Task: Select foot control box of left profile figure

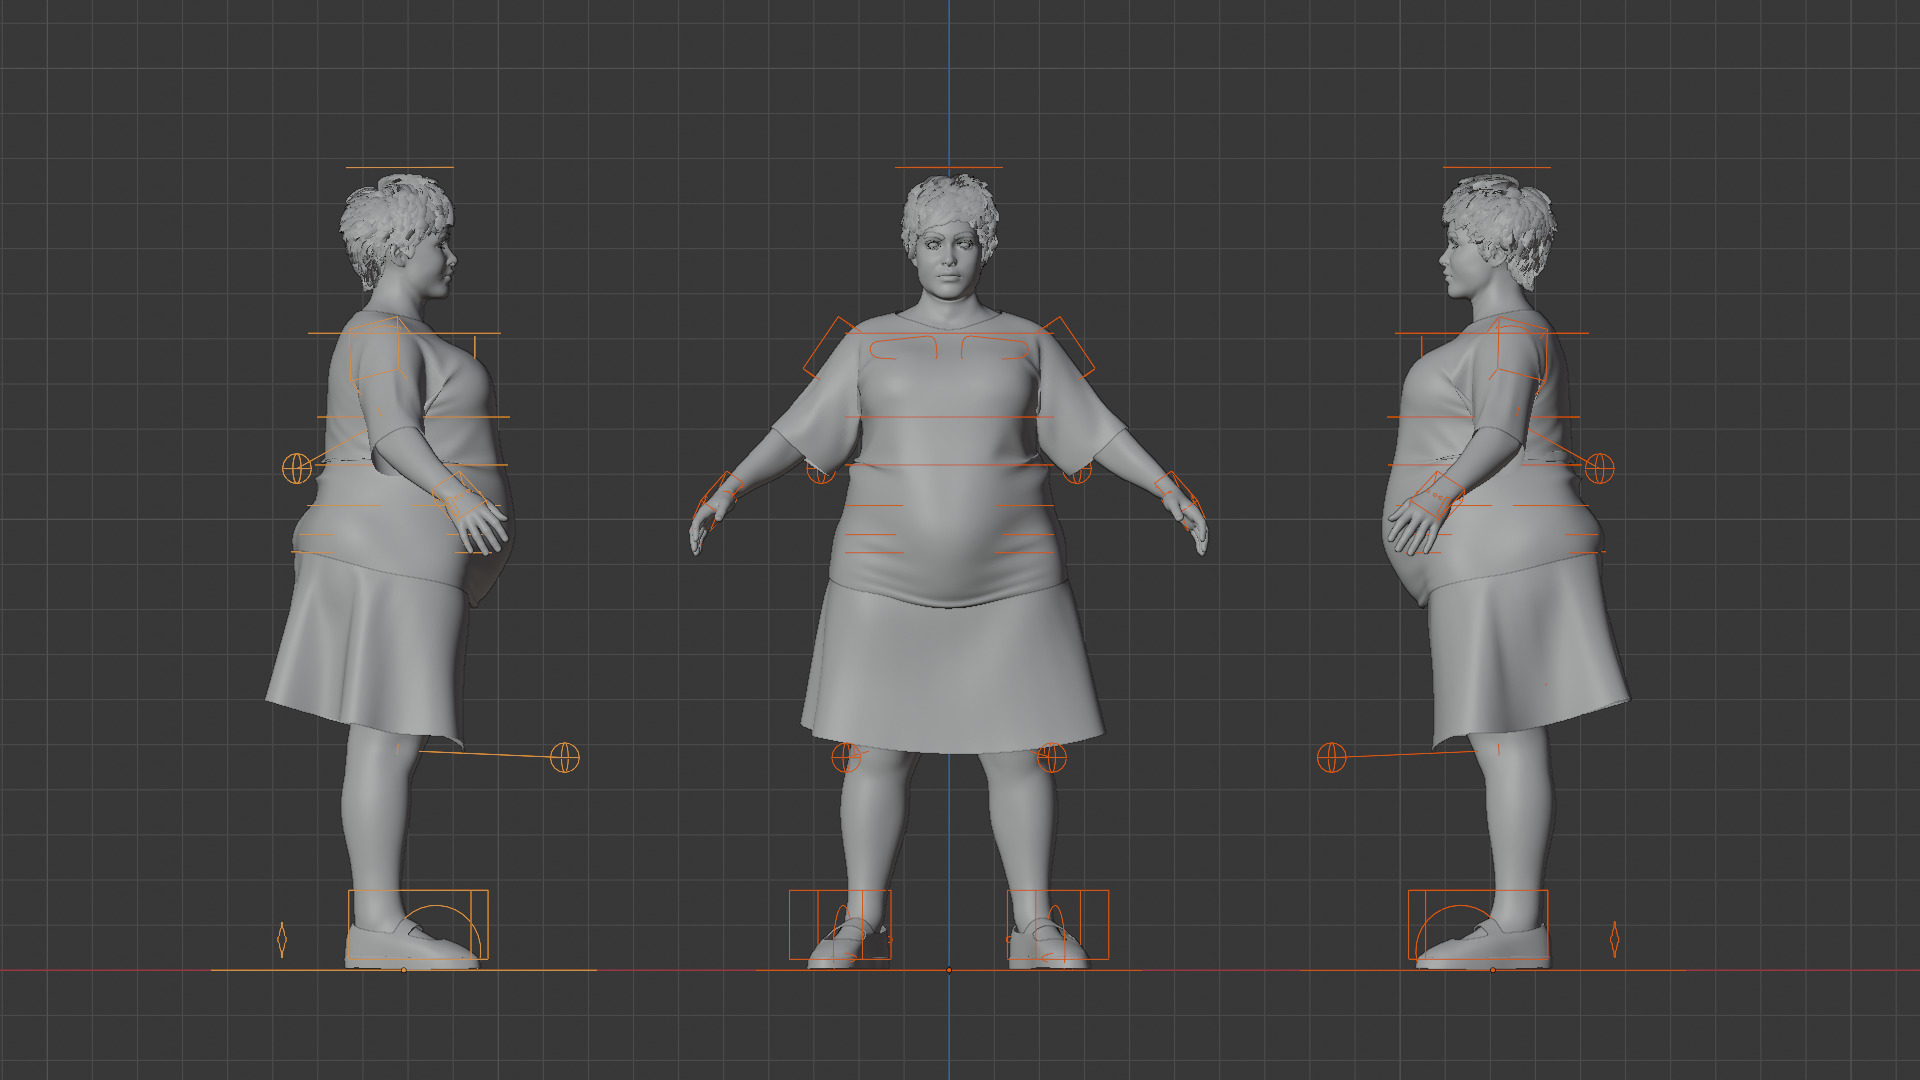Action: click(x=418, y=925)
